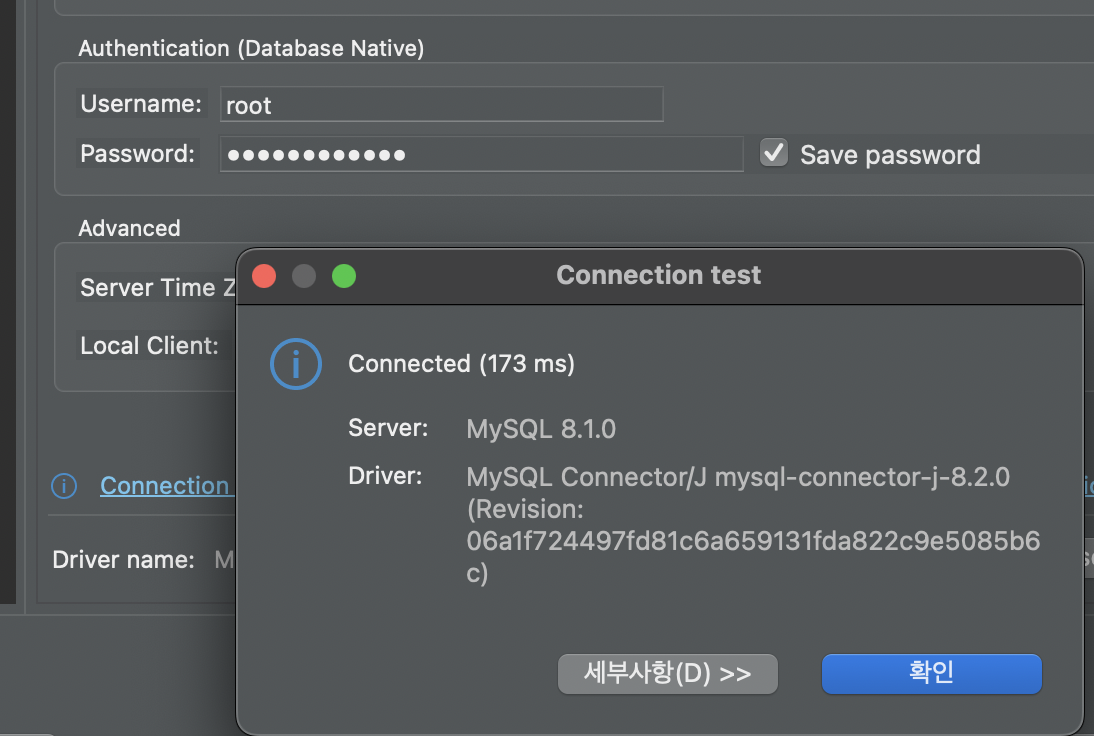Select the MySQL 8.1.0 server version text

pyautogui.click(x=541, y=429)
